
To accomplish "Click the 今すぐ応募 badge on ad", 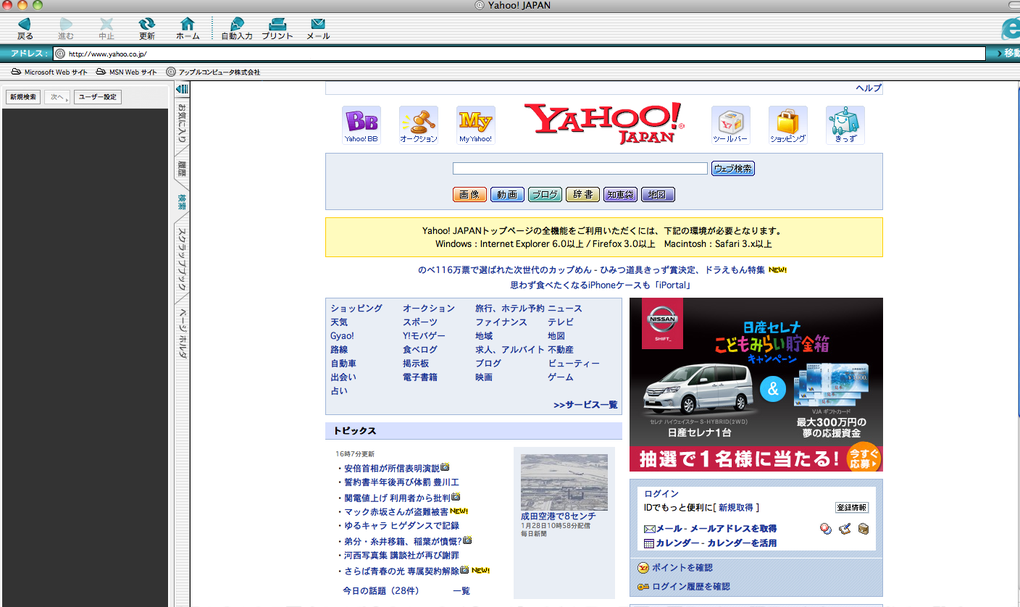I will click(x=863, y=459).
